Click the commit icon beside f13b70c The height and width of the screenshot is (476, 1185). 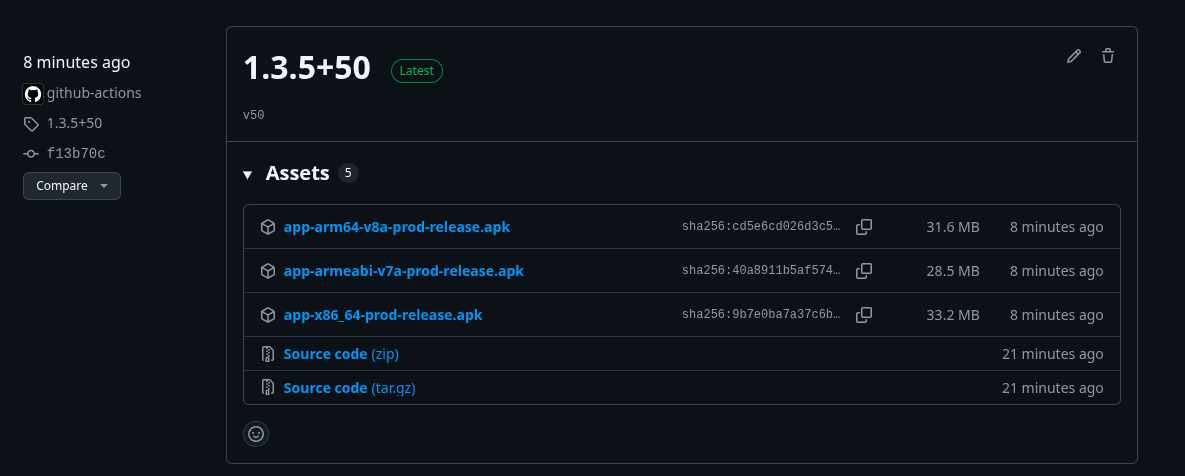click(x=31, y=153)
